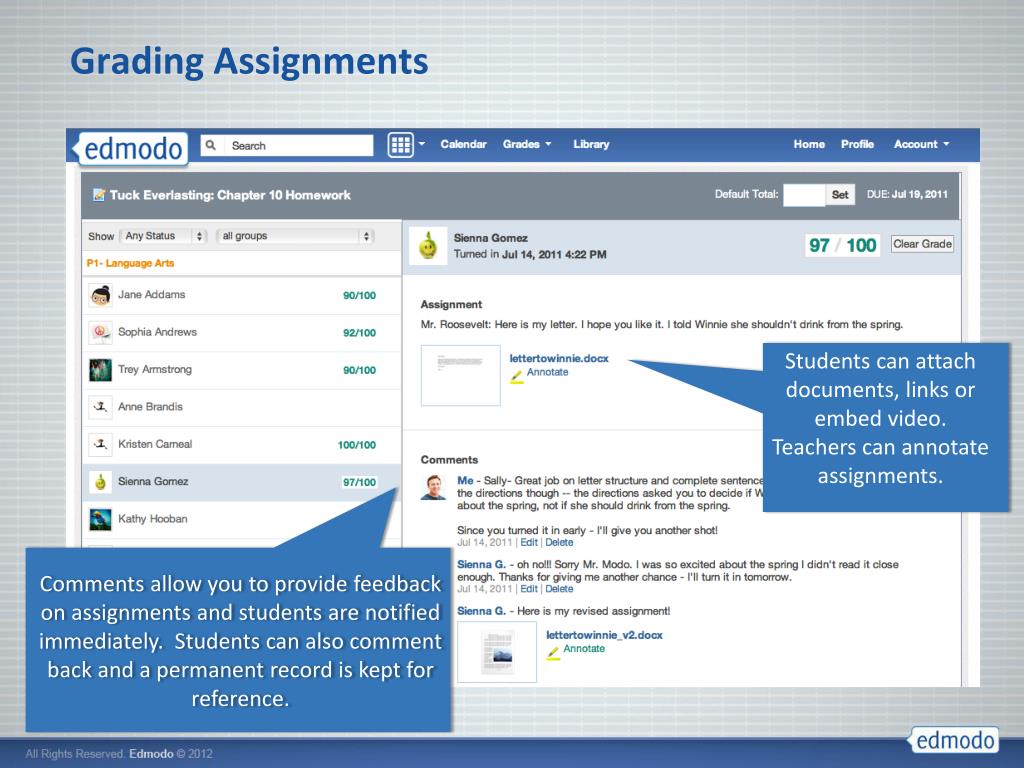Screen dimensions: 1024x768
Task: Click Kristen Carneal avatar
Action: pyautogui.click(x=100, y=444)
